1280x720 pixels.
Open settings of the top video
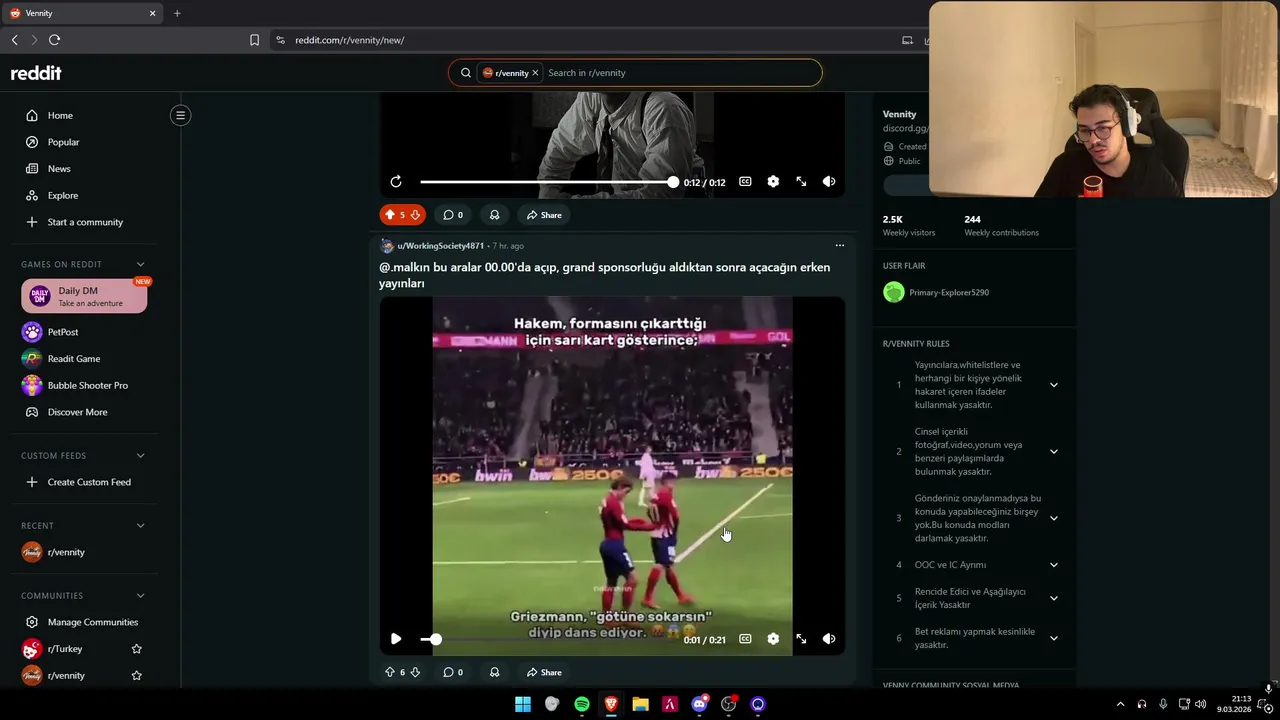point(773,182)
